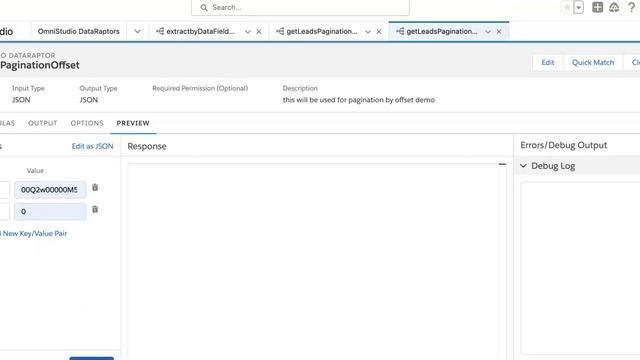Viewport: 640px width, 360px height.
Task: Click the Edit button
Action: click(548, 62)
